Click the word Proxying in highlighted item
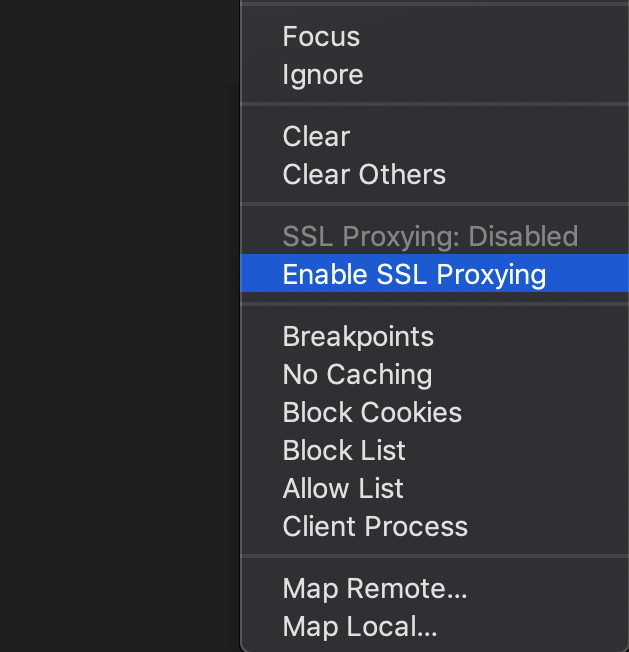Screen dimensions: 629x652 (491, 275)
